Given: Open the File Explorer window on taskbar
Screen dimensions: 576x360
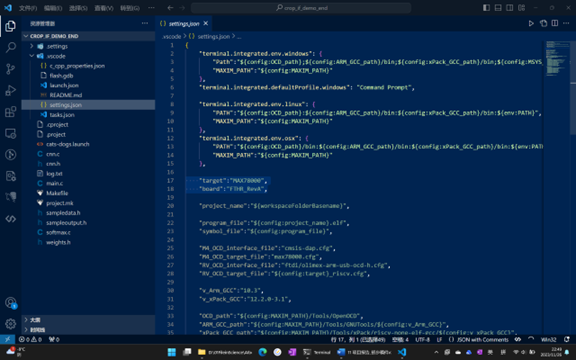Looking at the screenshot, I should click(x=225, y=352).
